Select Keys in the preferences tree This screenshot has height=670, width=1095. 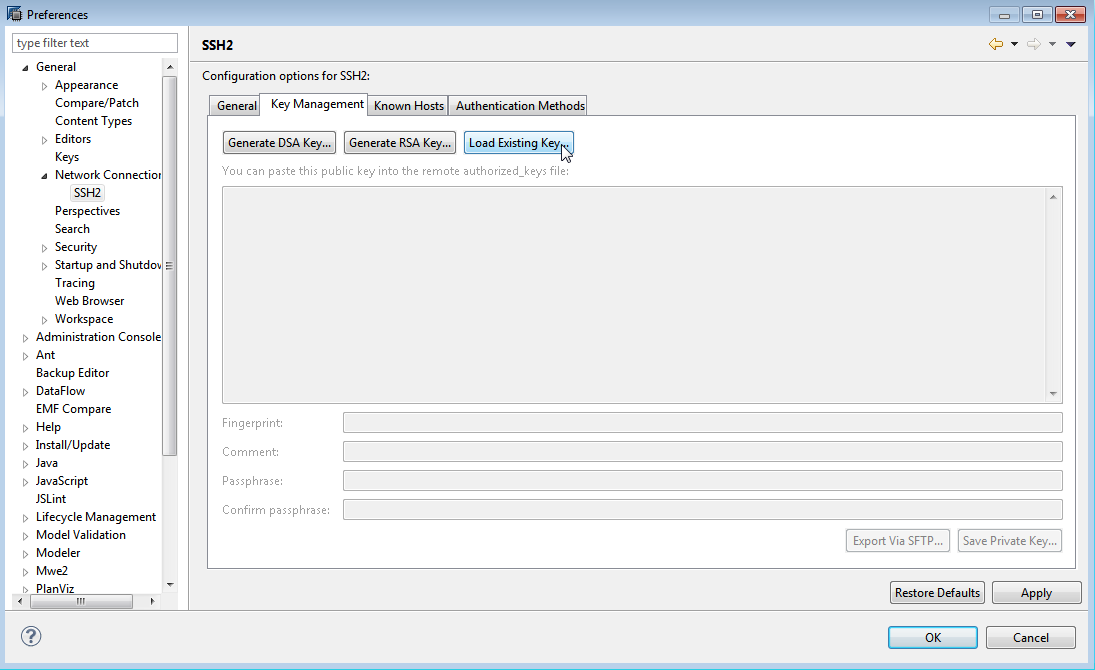click(x=67, y=157)
